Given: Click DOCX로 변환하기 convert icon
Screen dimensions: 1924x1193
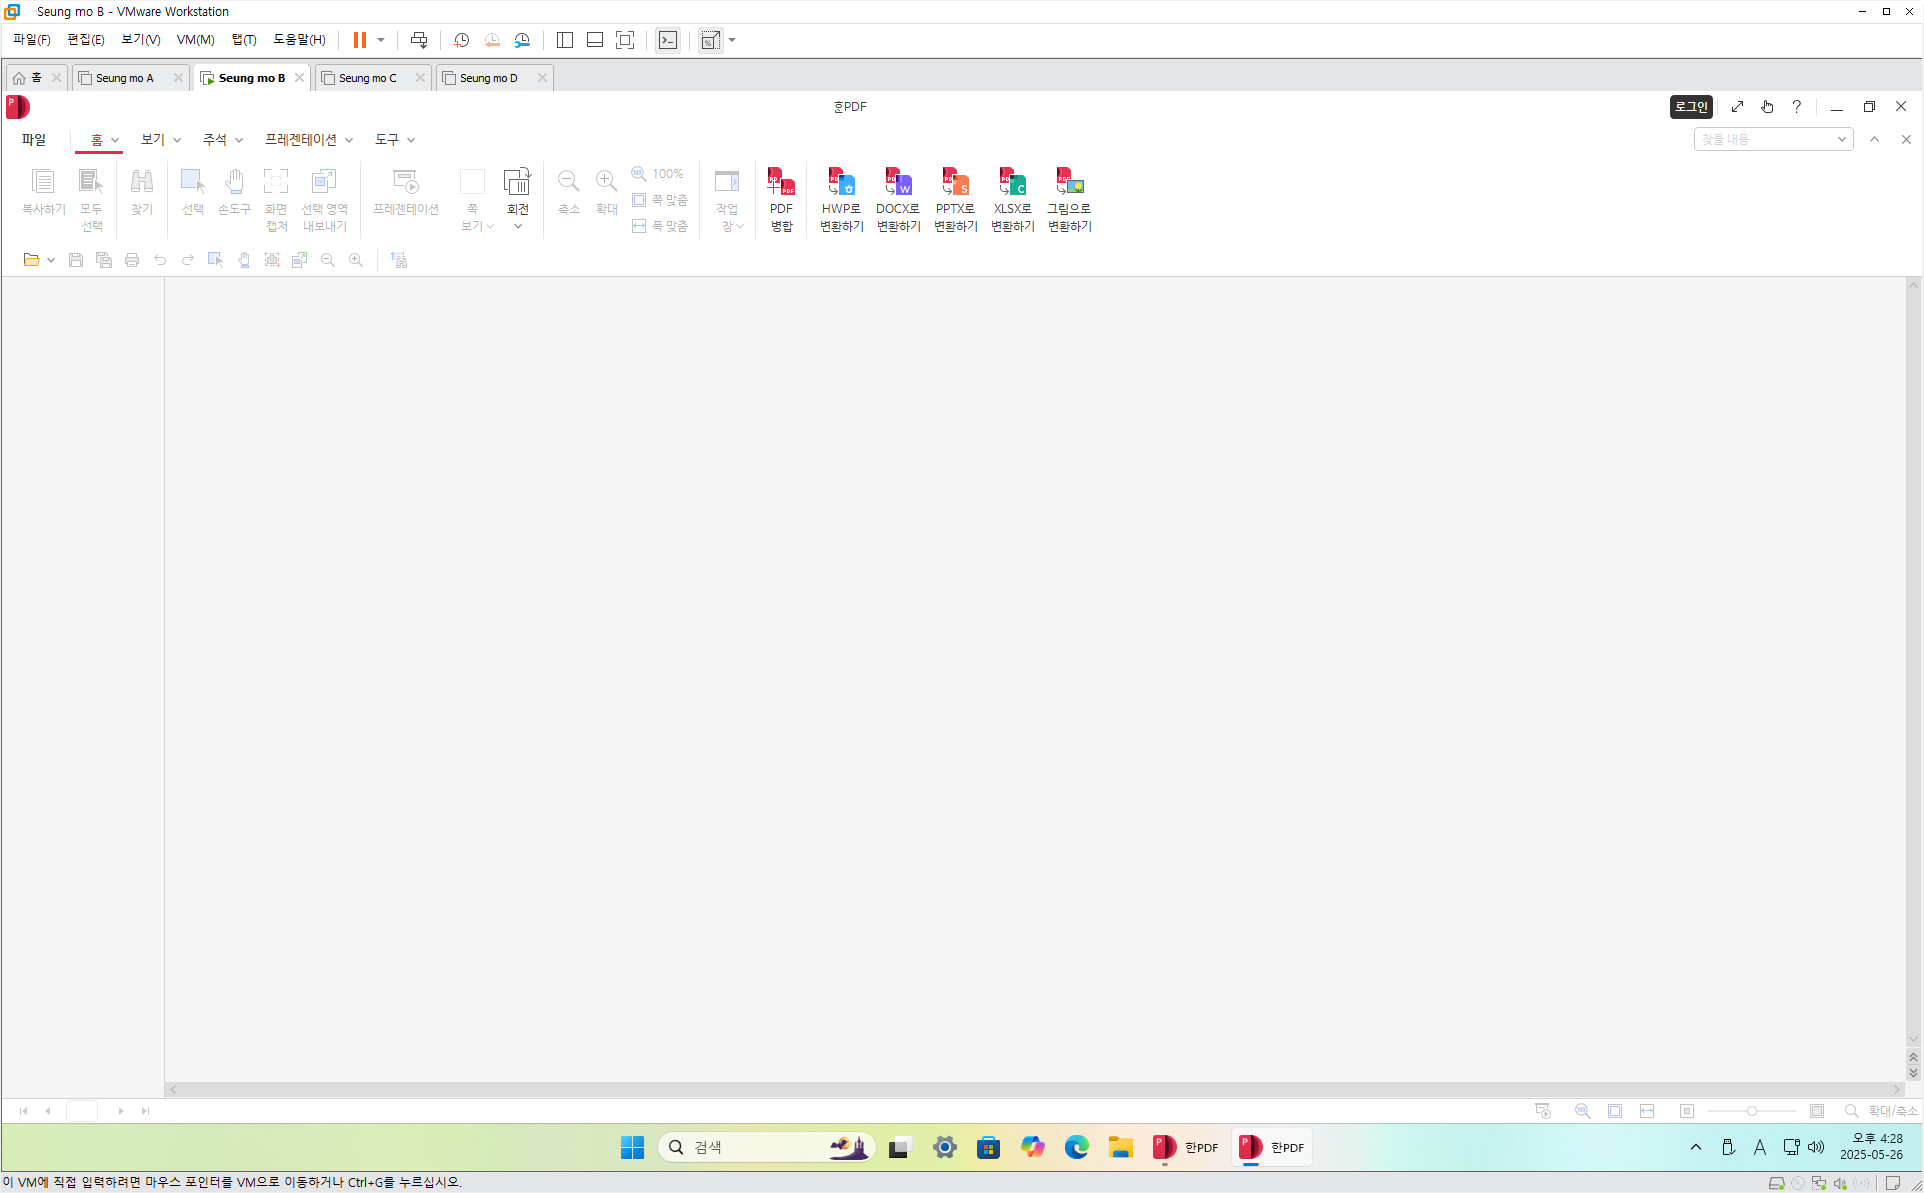Looking at the screenshot, I should point(898,183).
